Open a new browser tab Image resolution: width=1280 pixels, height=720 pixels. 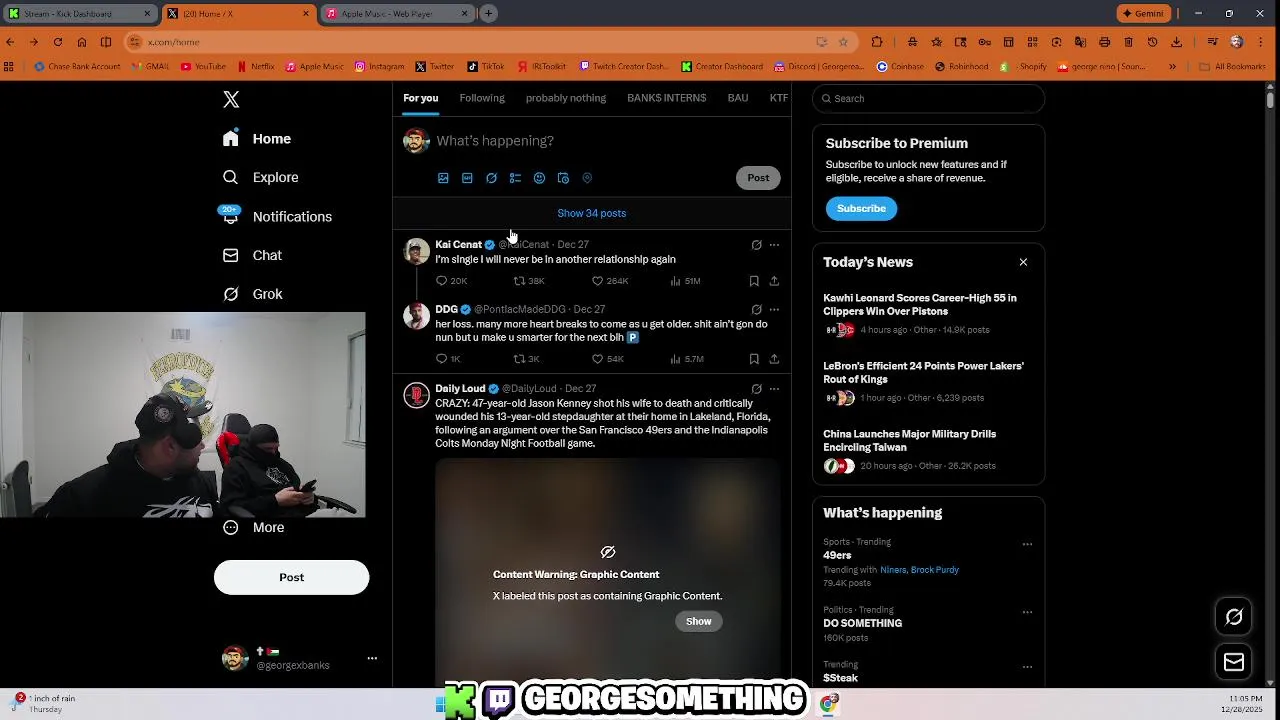pyautogui.click(x=488, y=14)
